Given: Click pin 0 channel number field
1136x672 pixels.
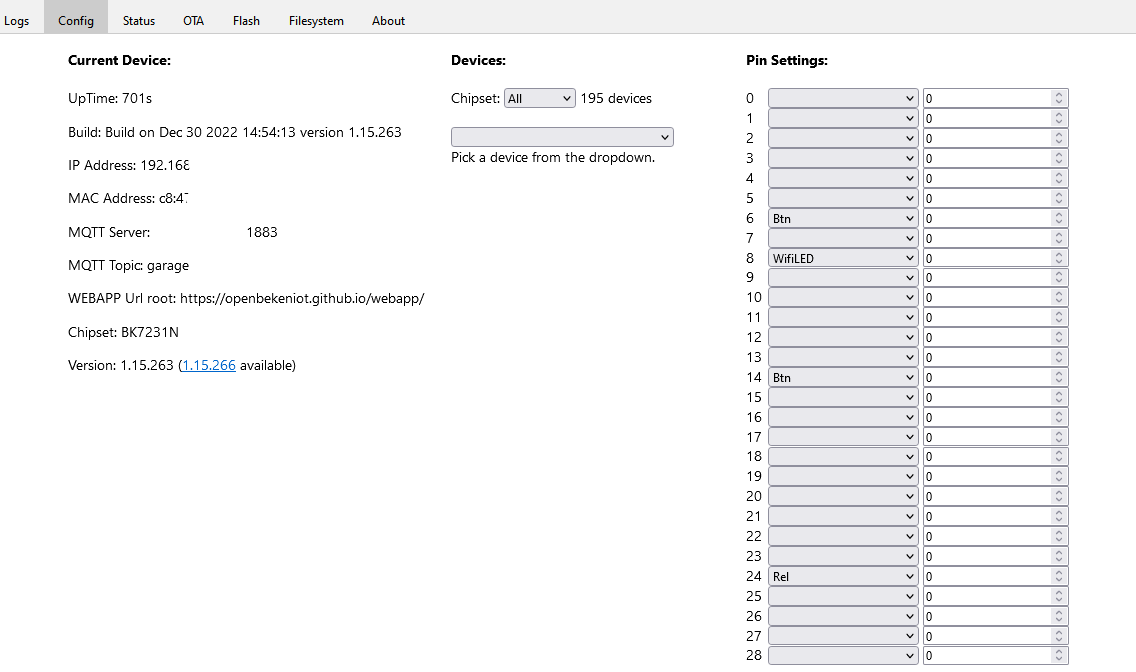Looking at the screenshot, I should click(987, 98).
